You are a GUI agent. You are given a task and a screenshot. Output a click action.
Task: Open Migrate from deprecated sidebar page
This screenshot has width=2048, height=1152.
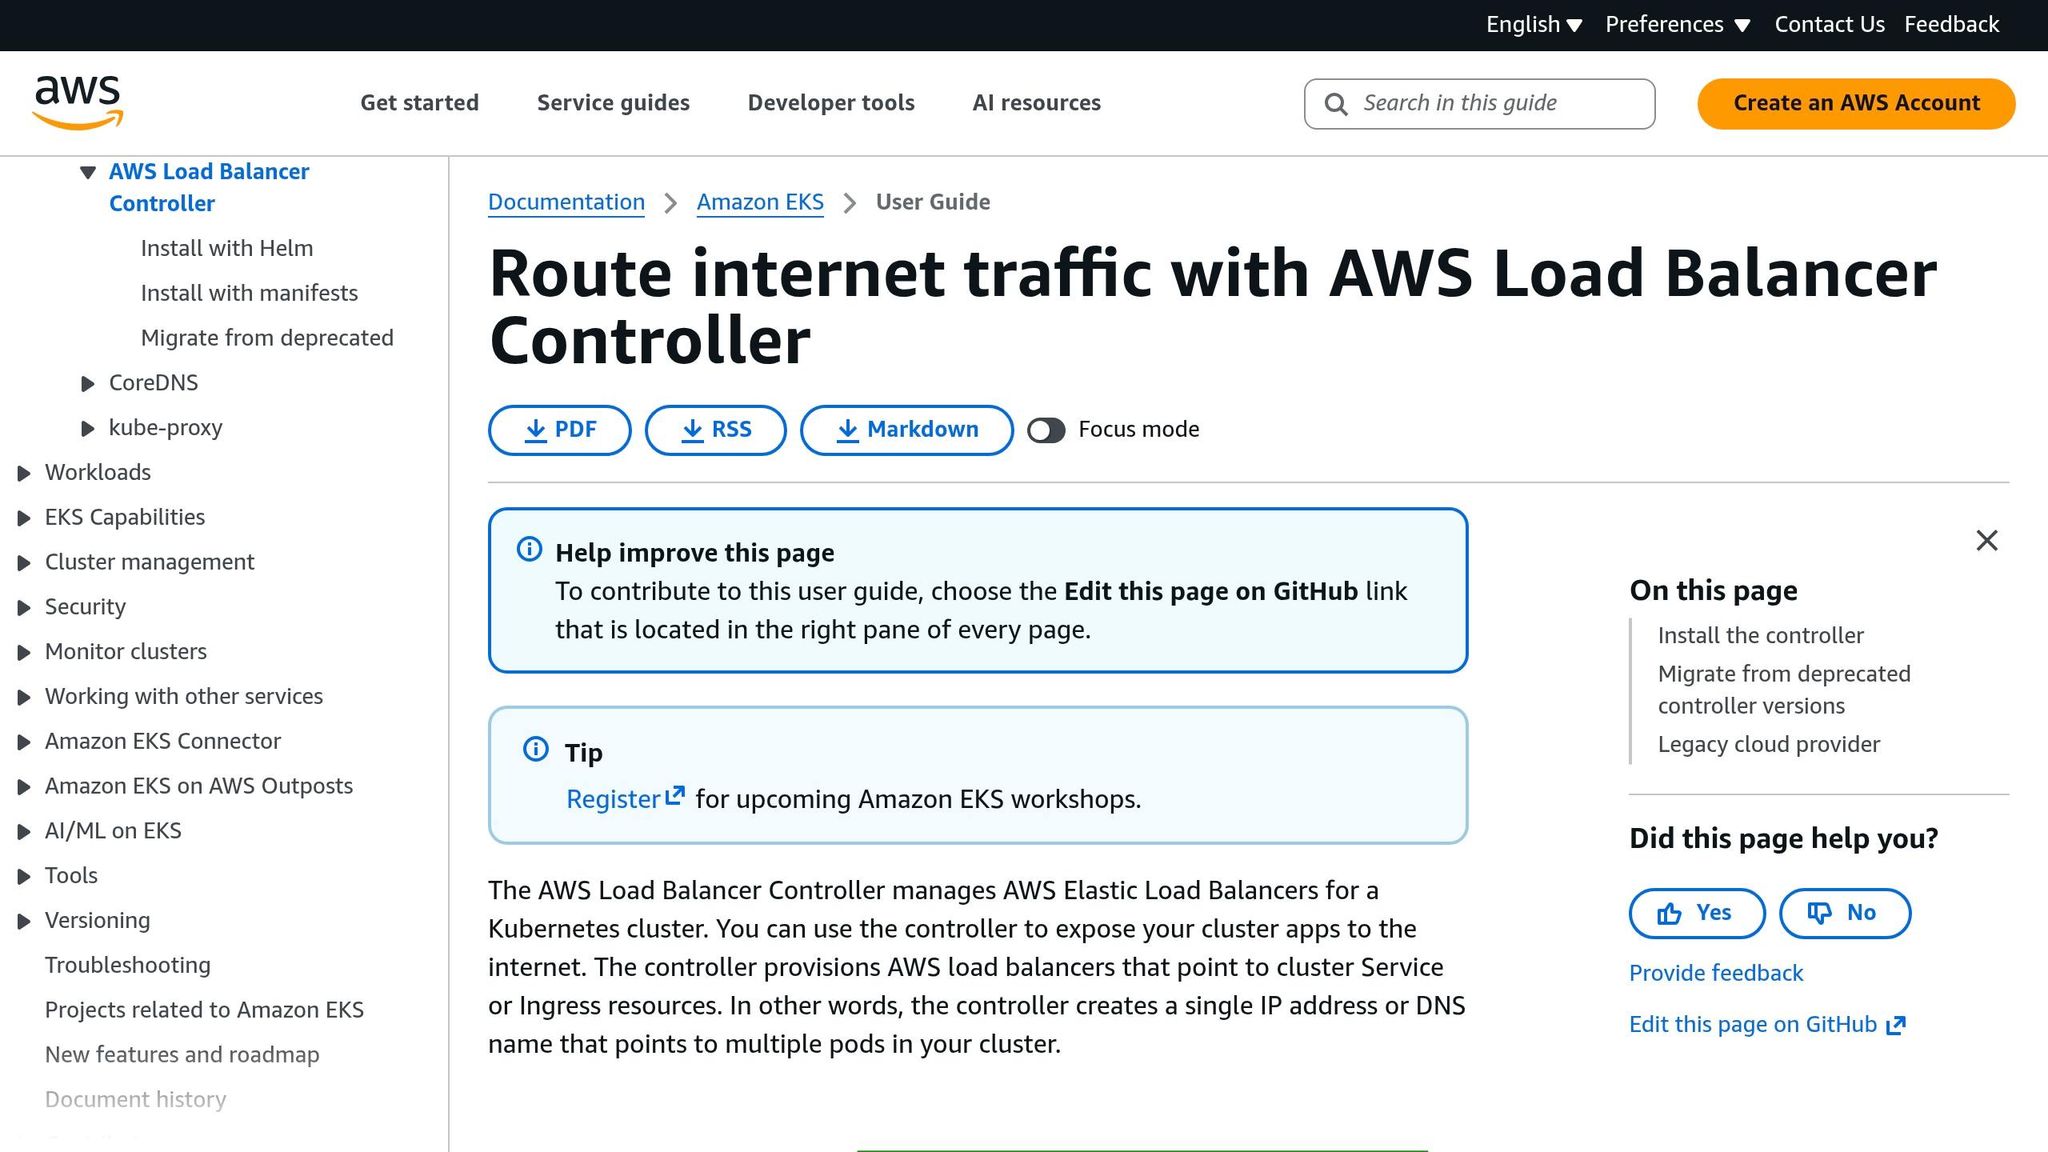(267, 339)
